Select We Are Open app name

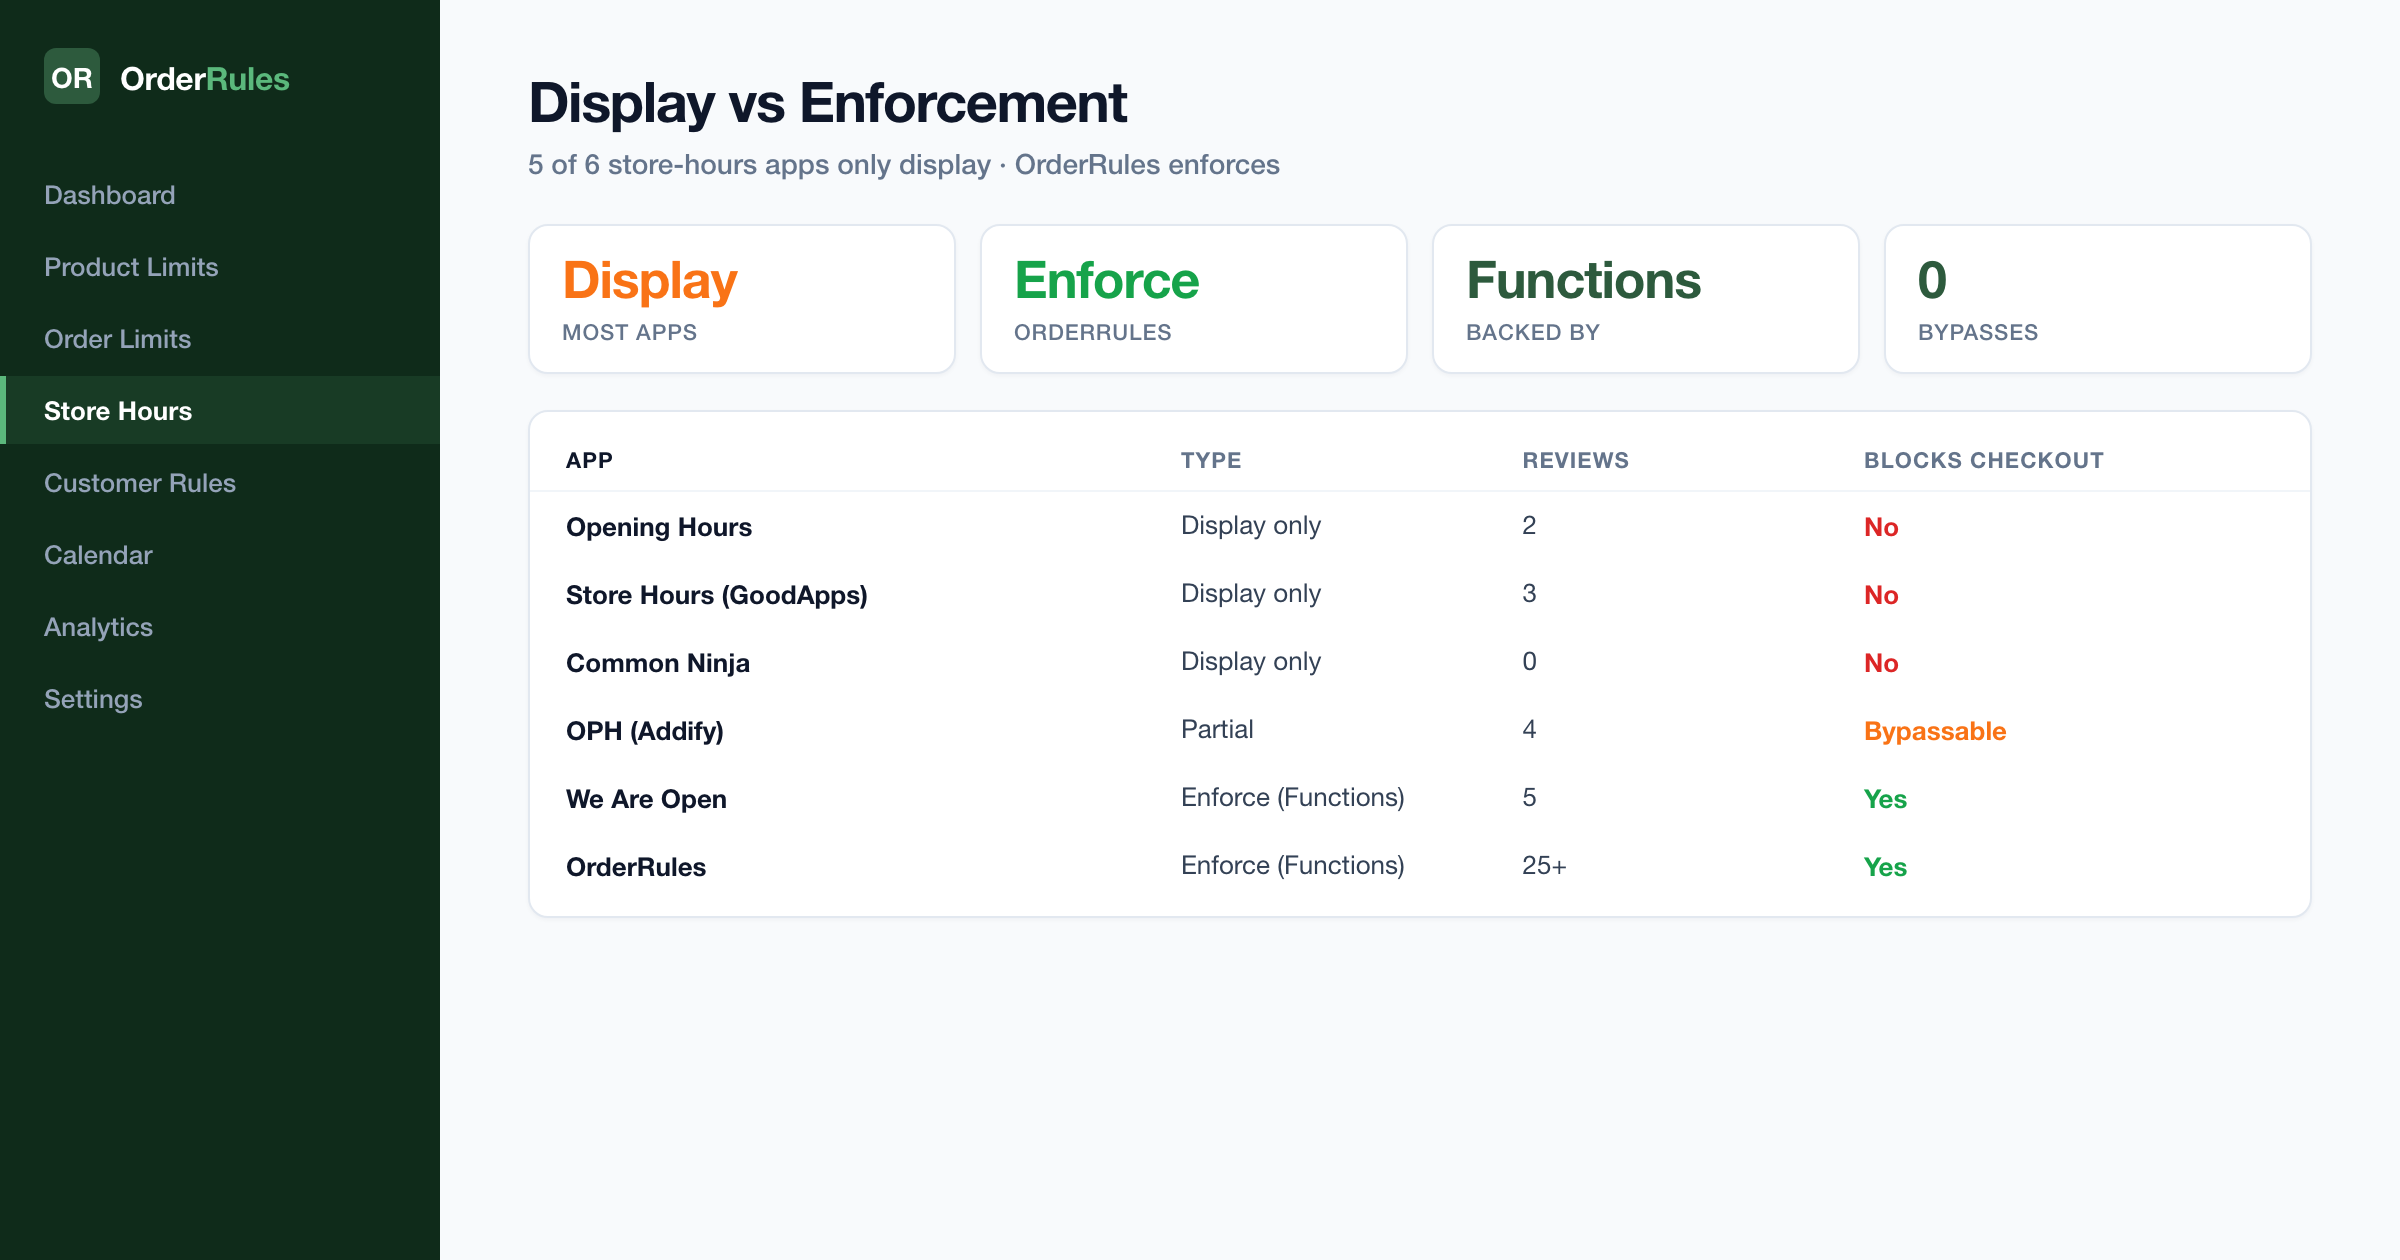tap(646, 799)
